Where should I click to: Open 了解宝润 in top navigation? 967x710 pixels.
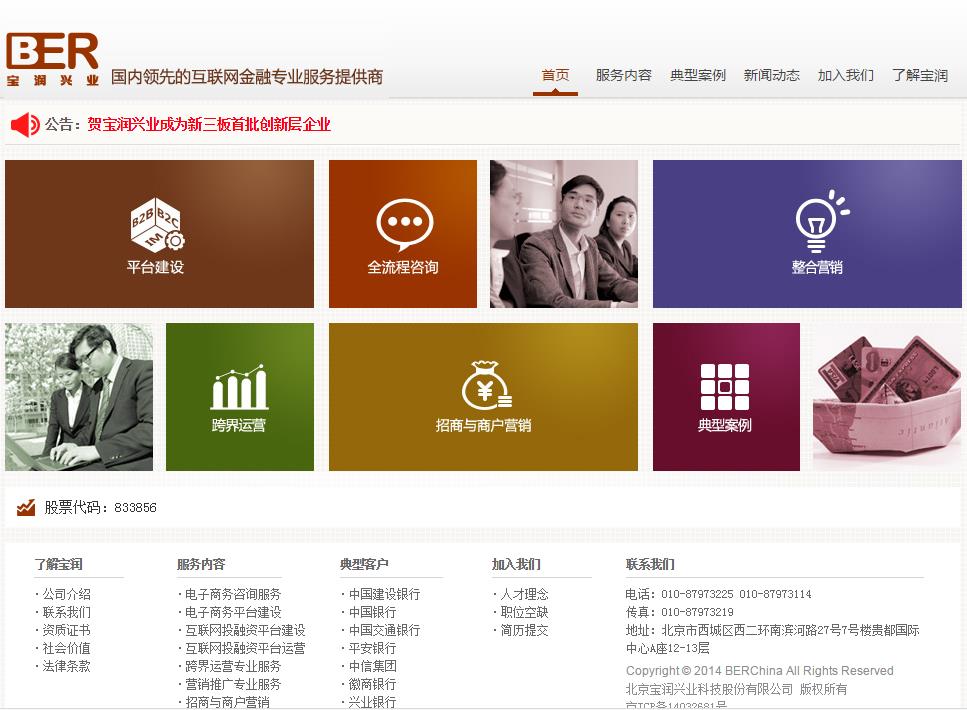coord(920,75)
